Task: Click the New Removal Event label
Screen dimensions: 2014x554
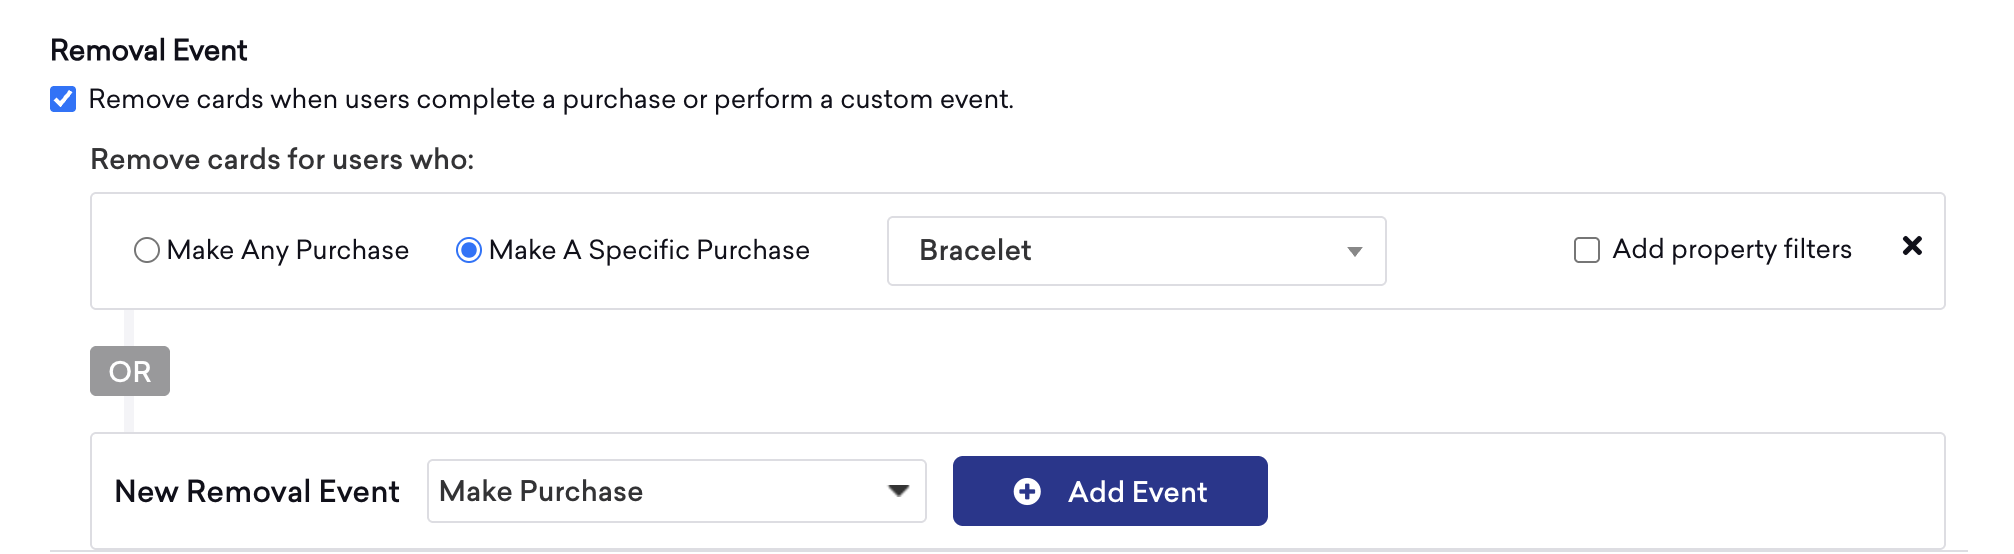Action: (257, 491)
